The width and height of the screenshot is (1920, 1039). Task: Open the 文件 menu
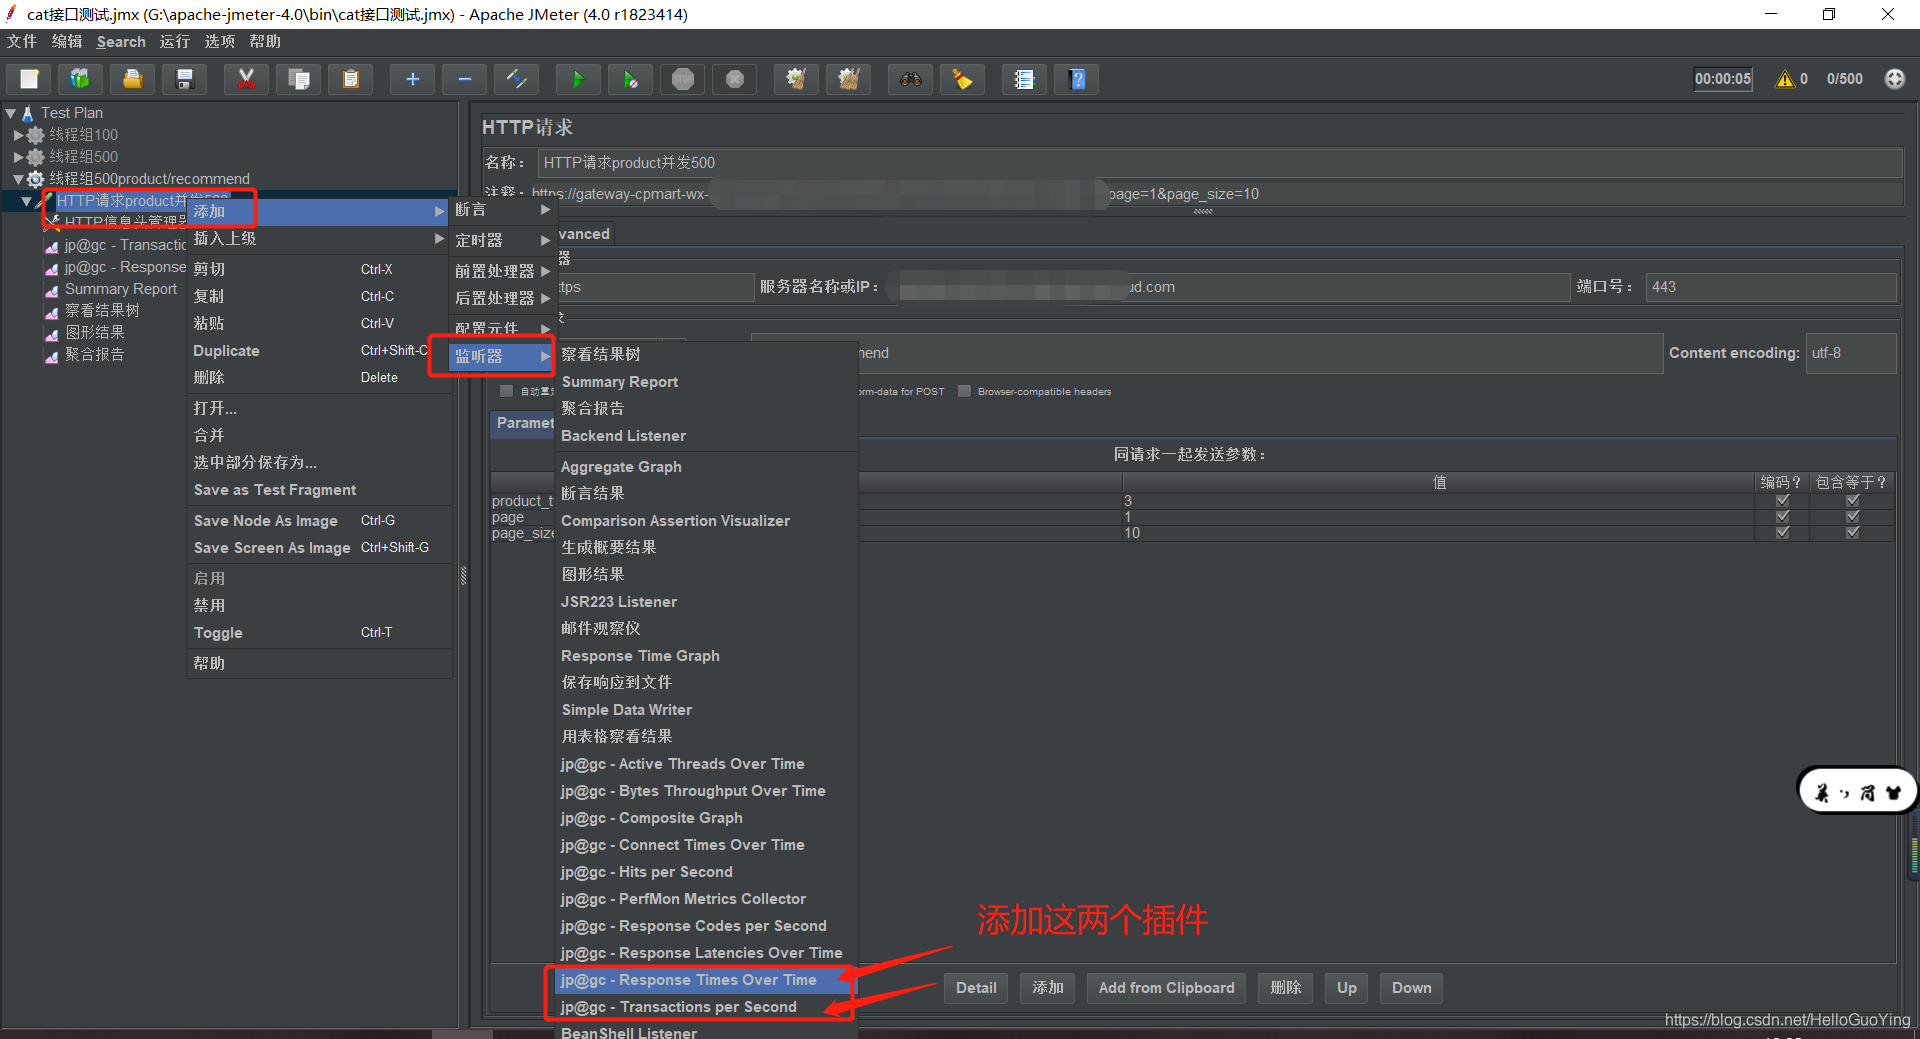coord(22,42)
